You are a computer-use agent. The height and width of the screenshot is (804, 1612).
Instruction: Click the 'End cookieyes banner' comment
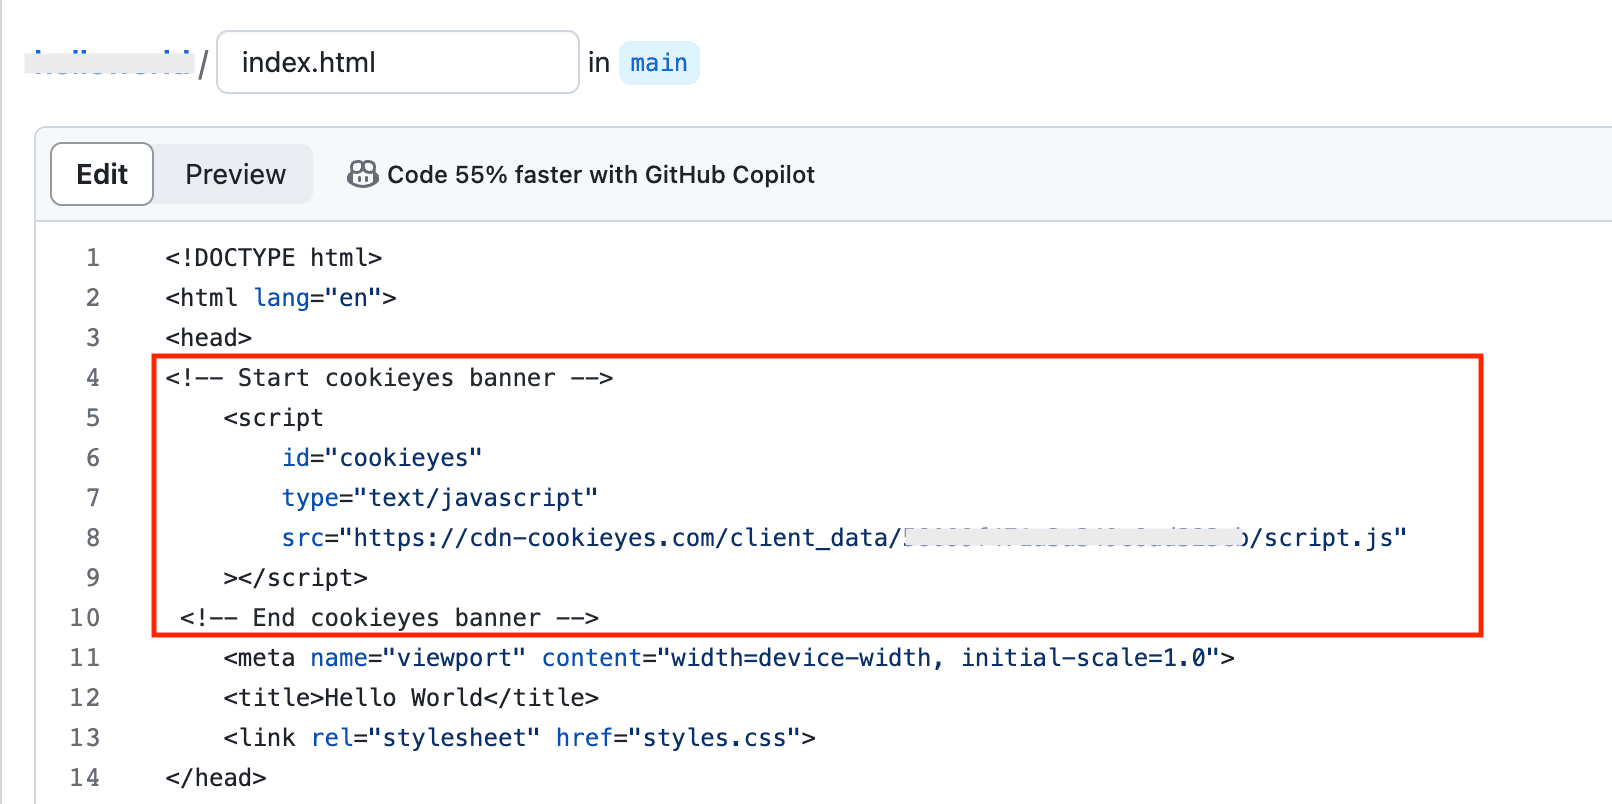coord(389,618)
